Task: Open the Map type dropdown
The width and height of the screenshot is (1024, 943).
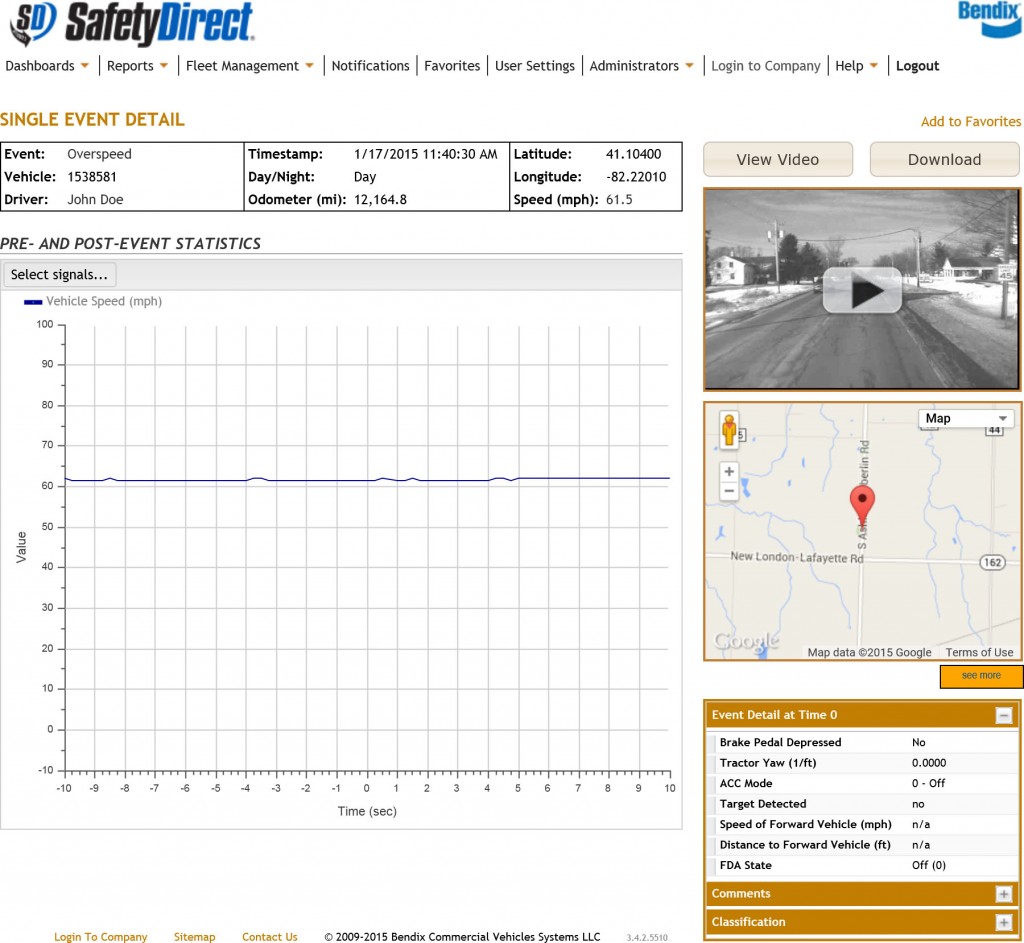Action: (965, 418)
